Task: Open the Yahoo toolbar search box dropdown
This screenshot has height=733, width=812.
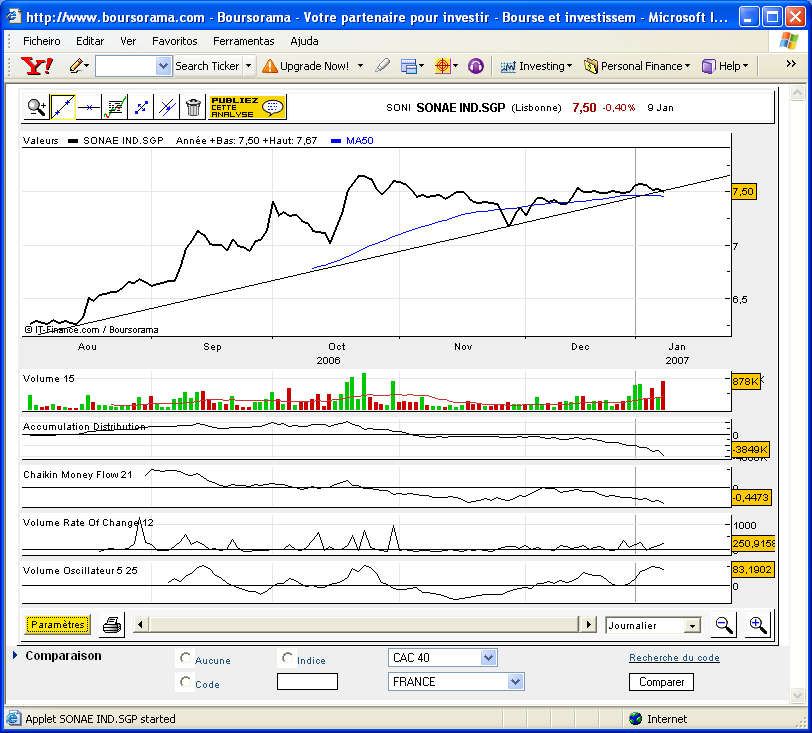Action: click(163, 66)
